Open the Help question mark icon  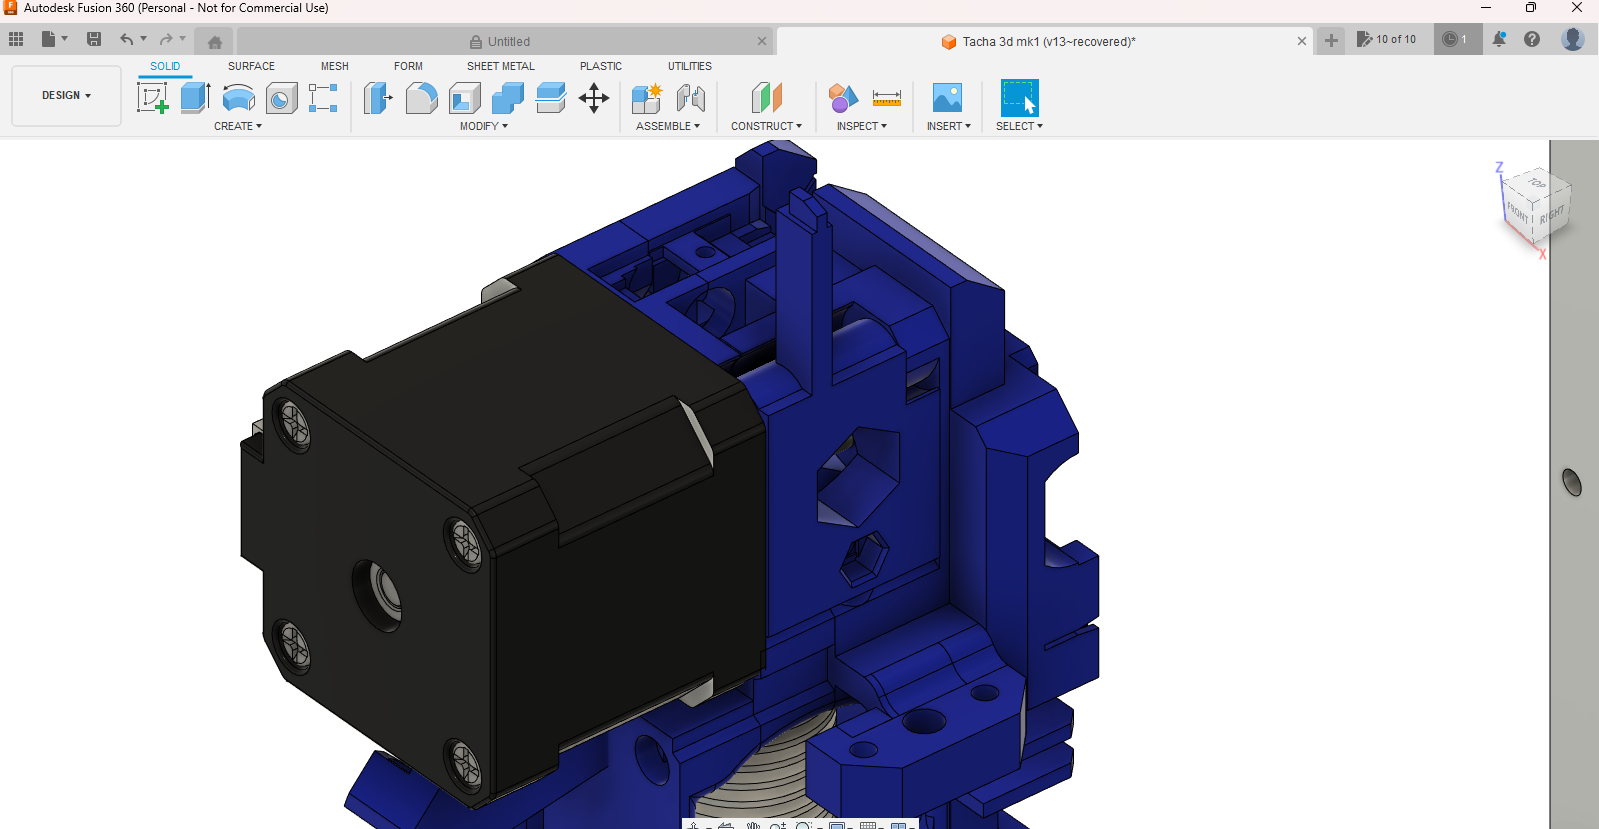pyautogui.click(x=1532, y=39)
